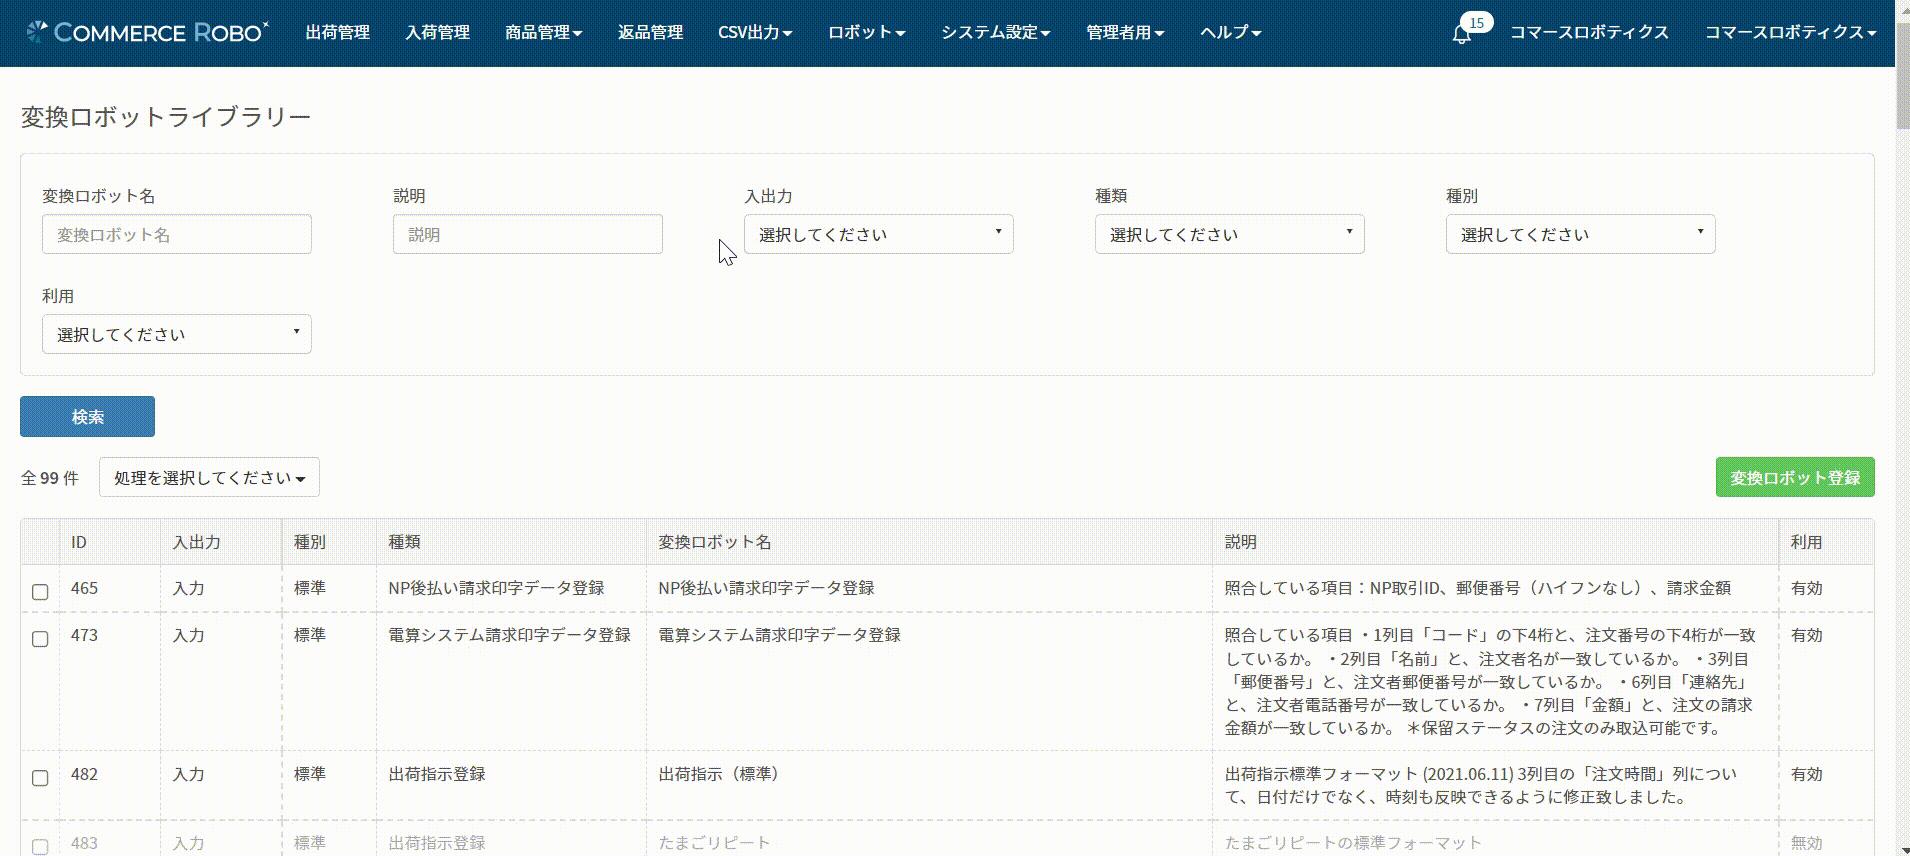Expand the 商品管理 menu
The image size is (1910, 856).
point(543,32)
